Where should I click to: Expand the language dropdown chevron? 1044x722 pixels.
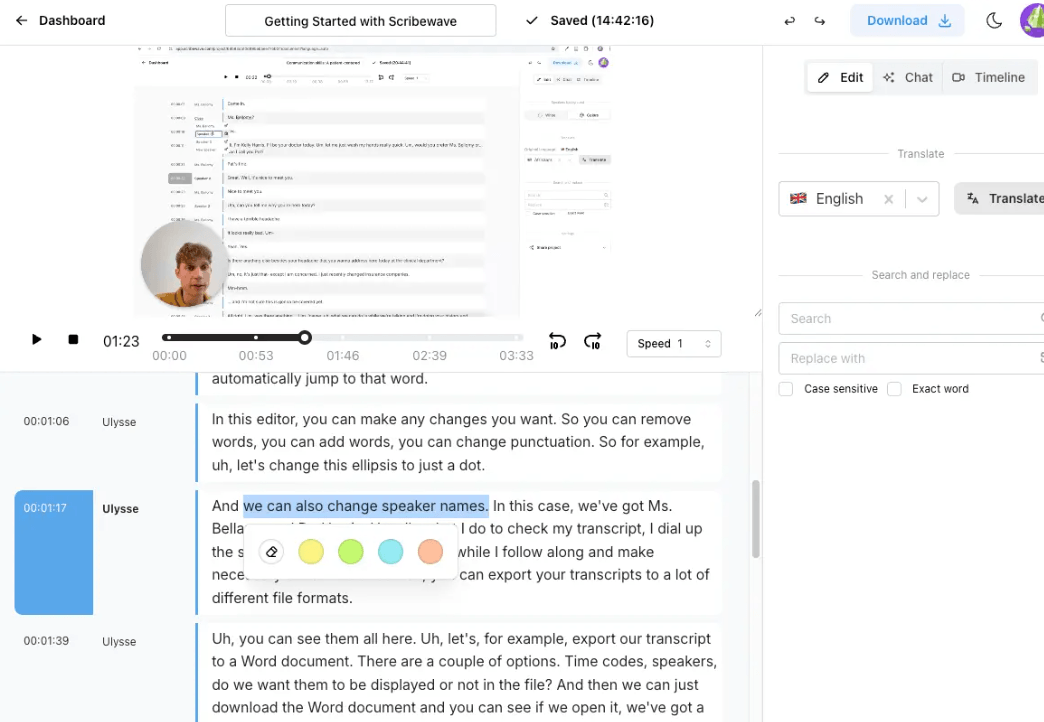(x=922, y=199)
